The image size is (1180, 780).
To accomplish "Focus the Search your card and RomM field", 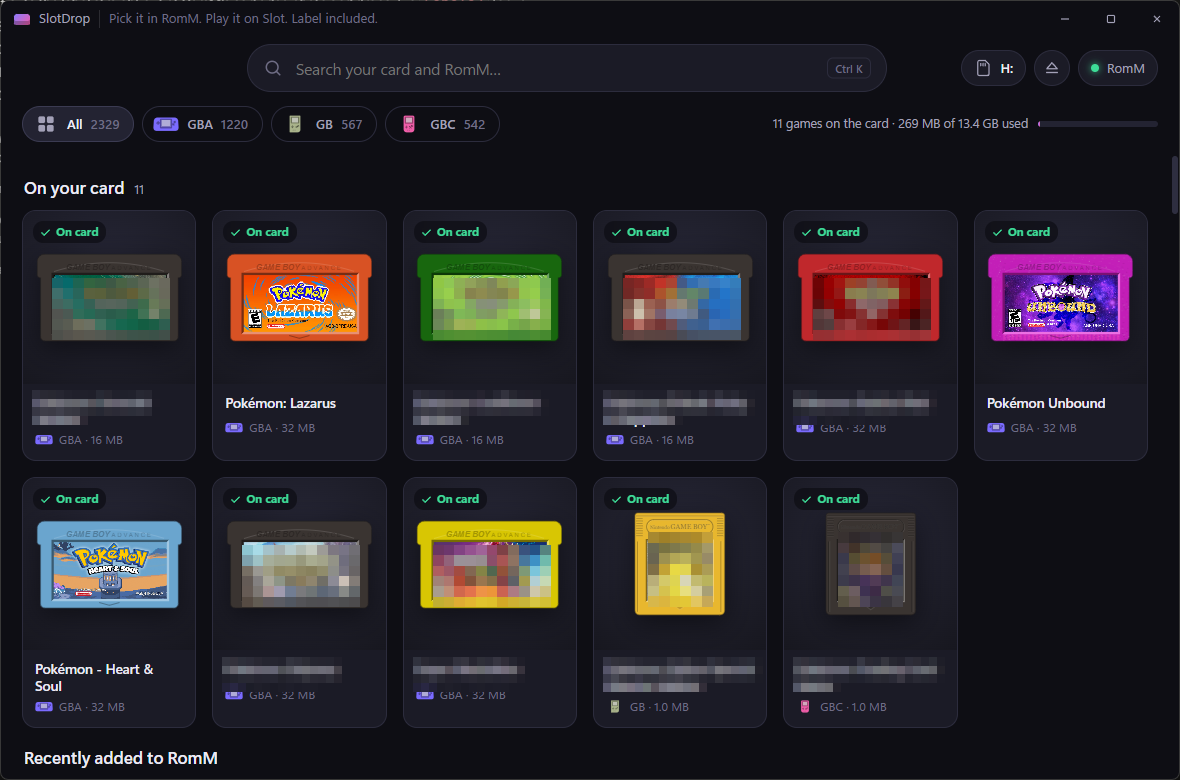I will [x=566, y=69].
